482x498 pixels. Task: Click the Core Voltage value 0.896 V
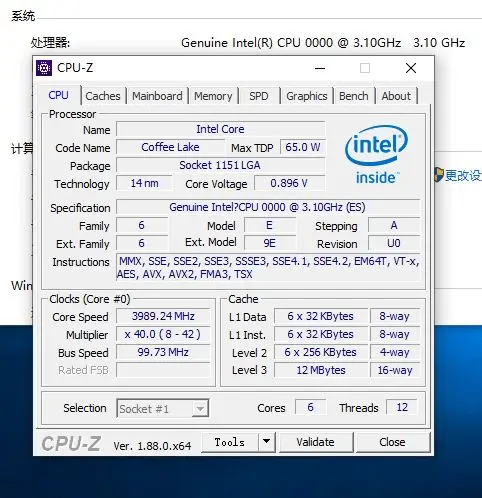[x=289, y=183]
